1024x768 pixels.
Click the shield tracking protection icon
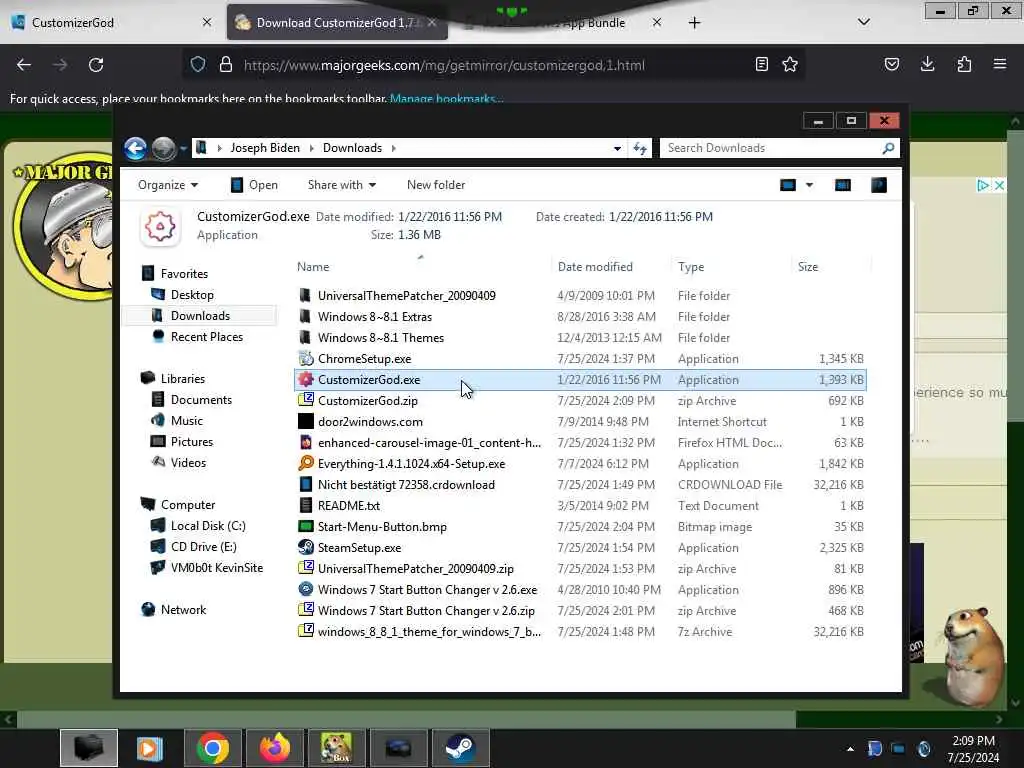(198, 65)
